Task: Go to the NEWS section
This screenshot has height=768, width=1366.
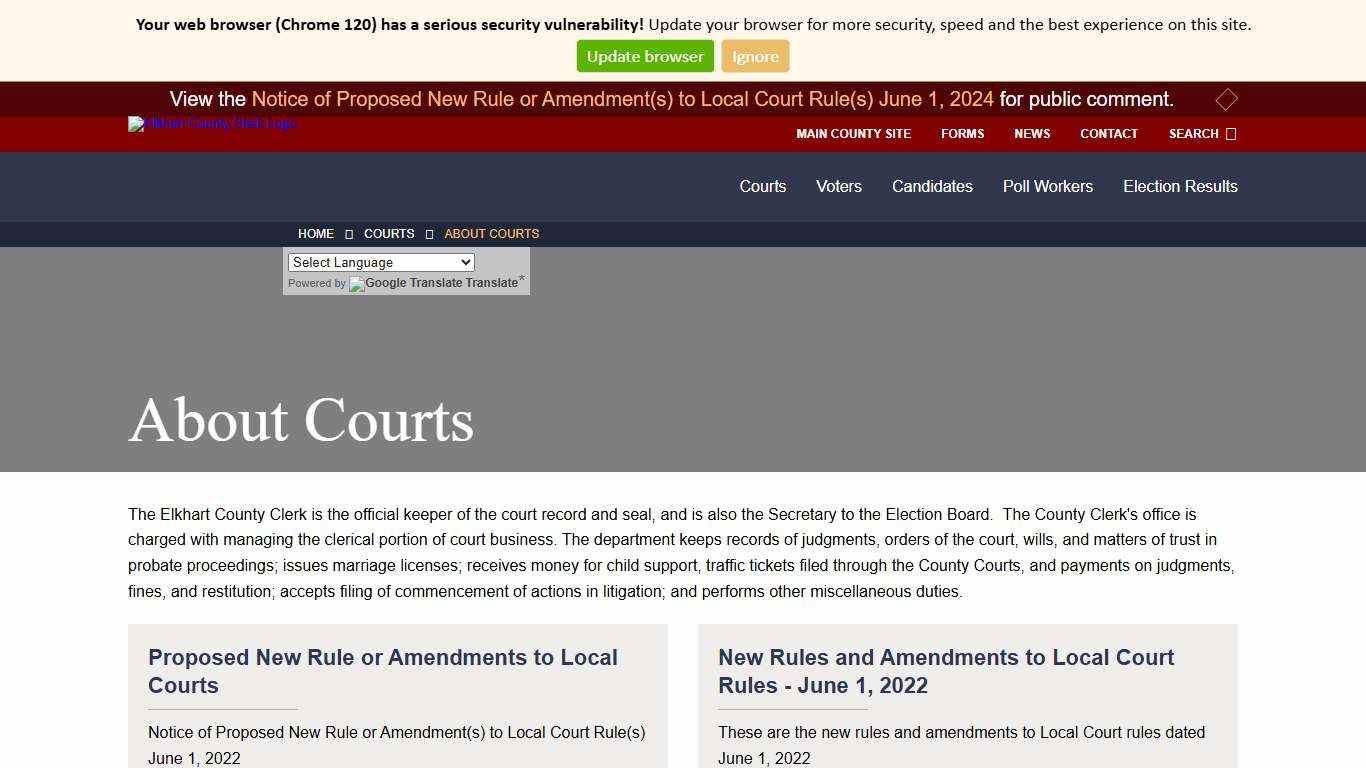Action: [1031, 133]
